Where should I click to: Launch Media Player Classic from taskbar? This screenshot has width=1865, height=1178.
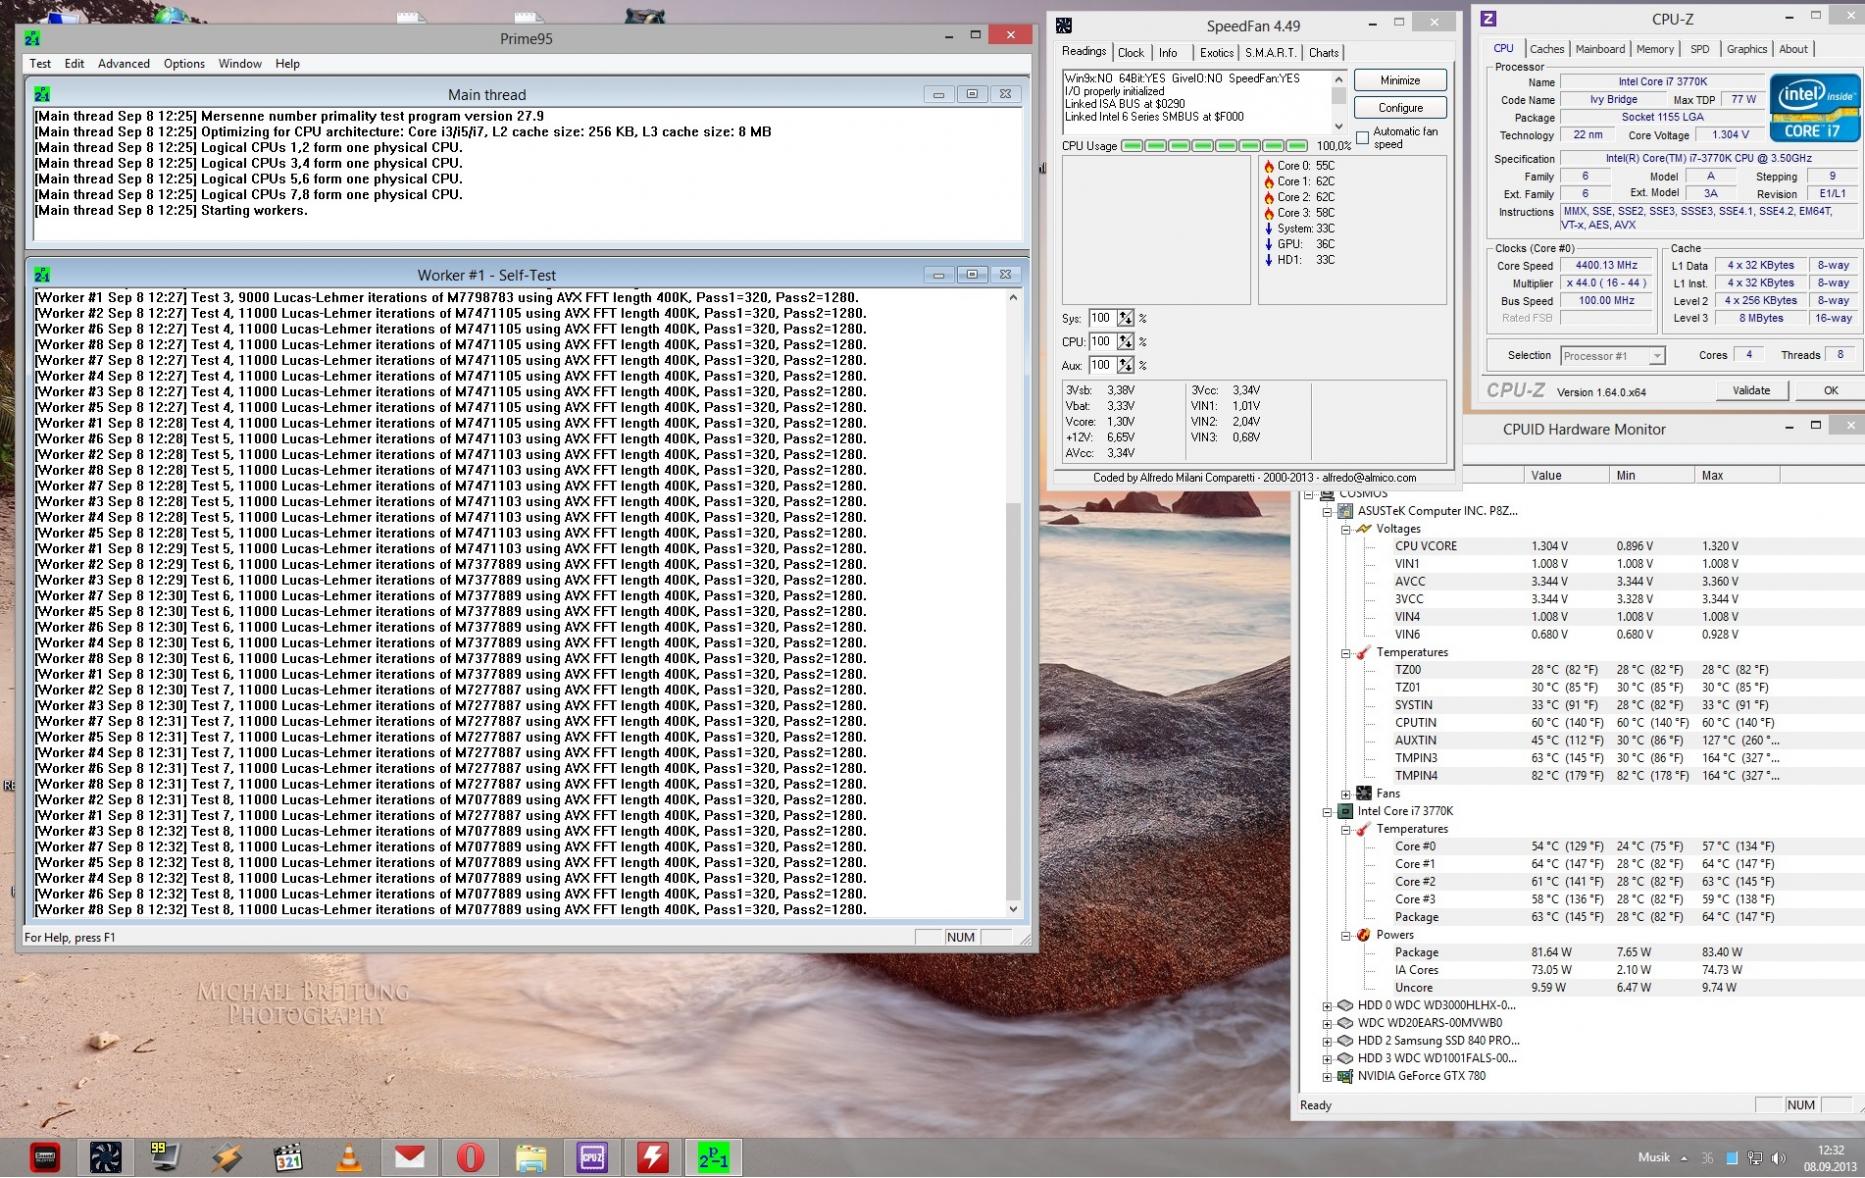pos(288,1157)
